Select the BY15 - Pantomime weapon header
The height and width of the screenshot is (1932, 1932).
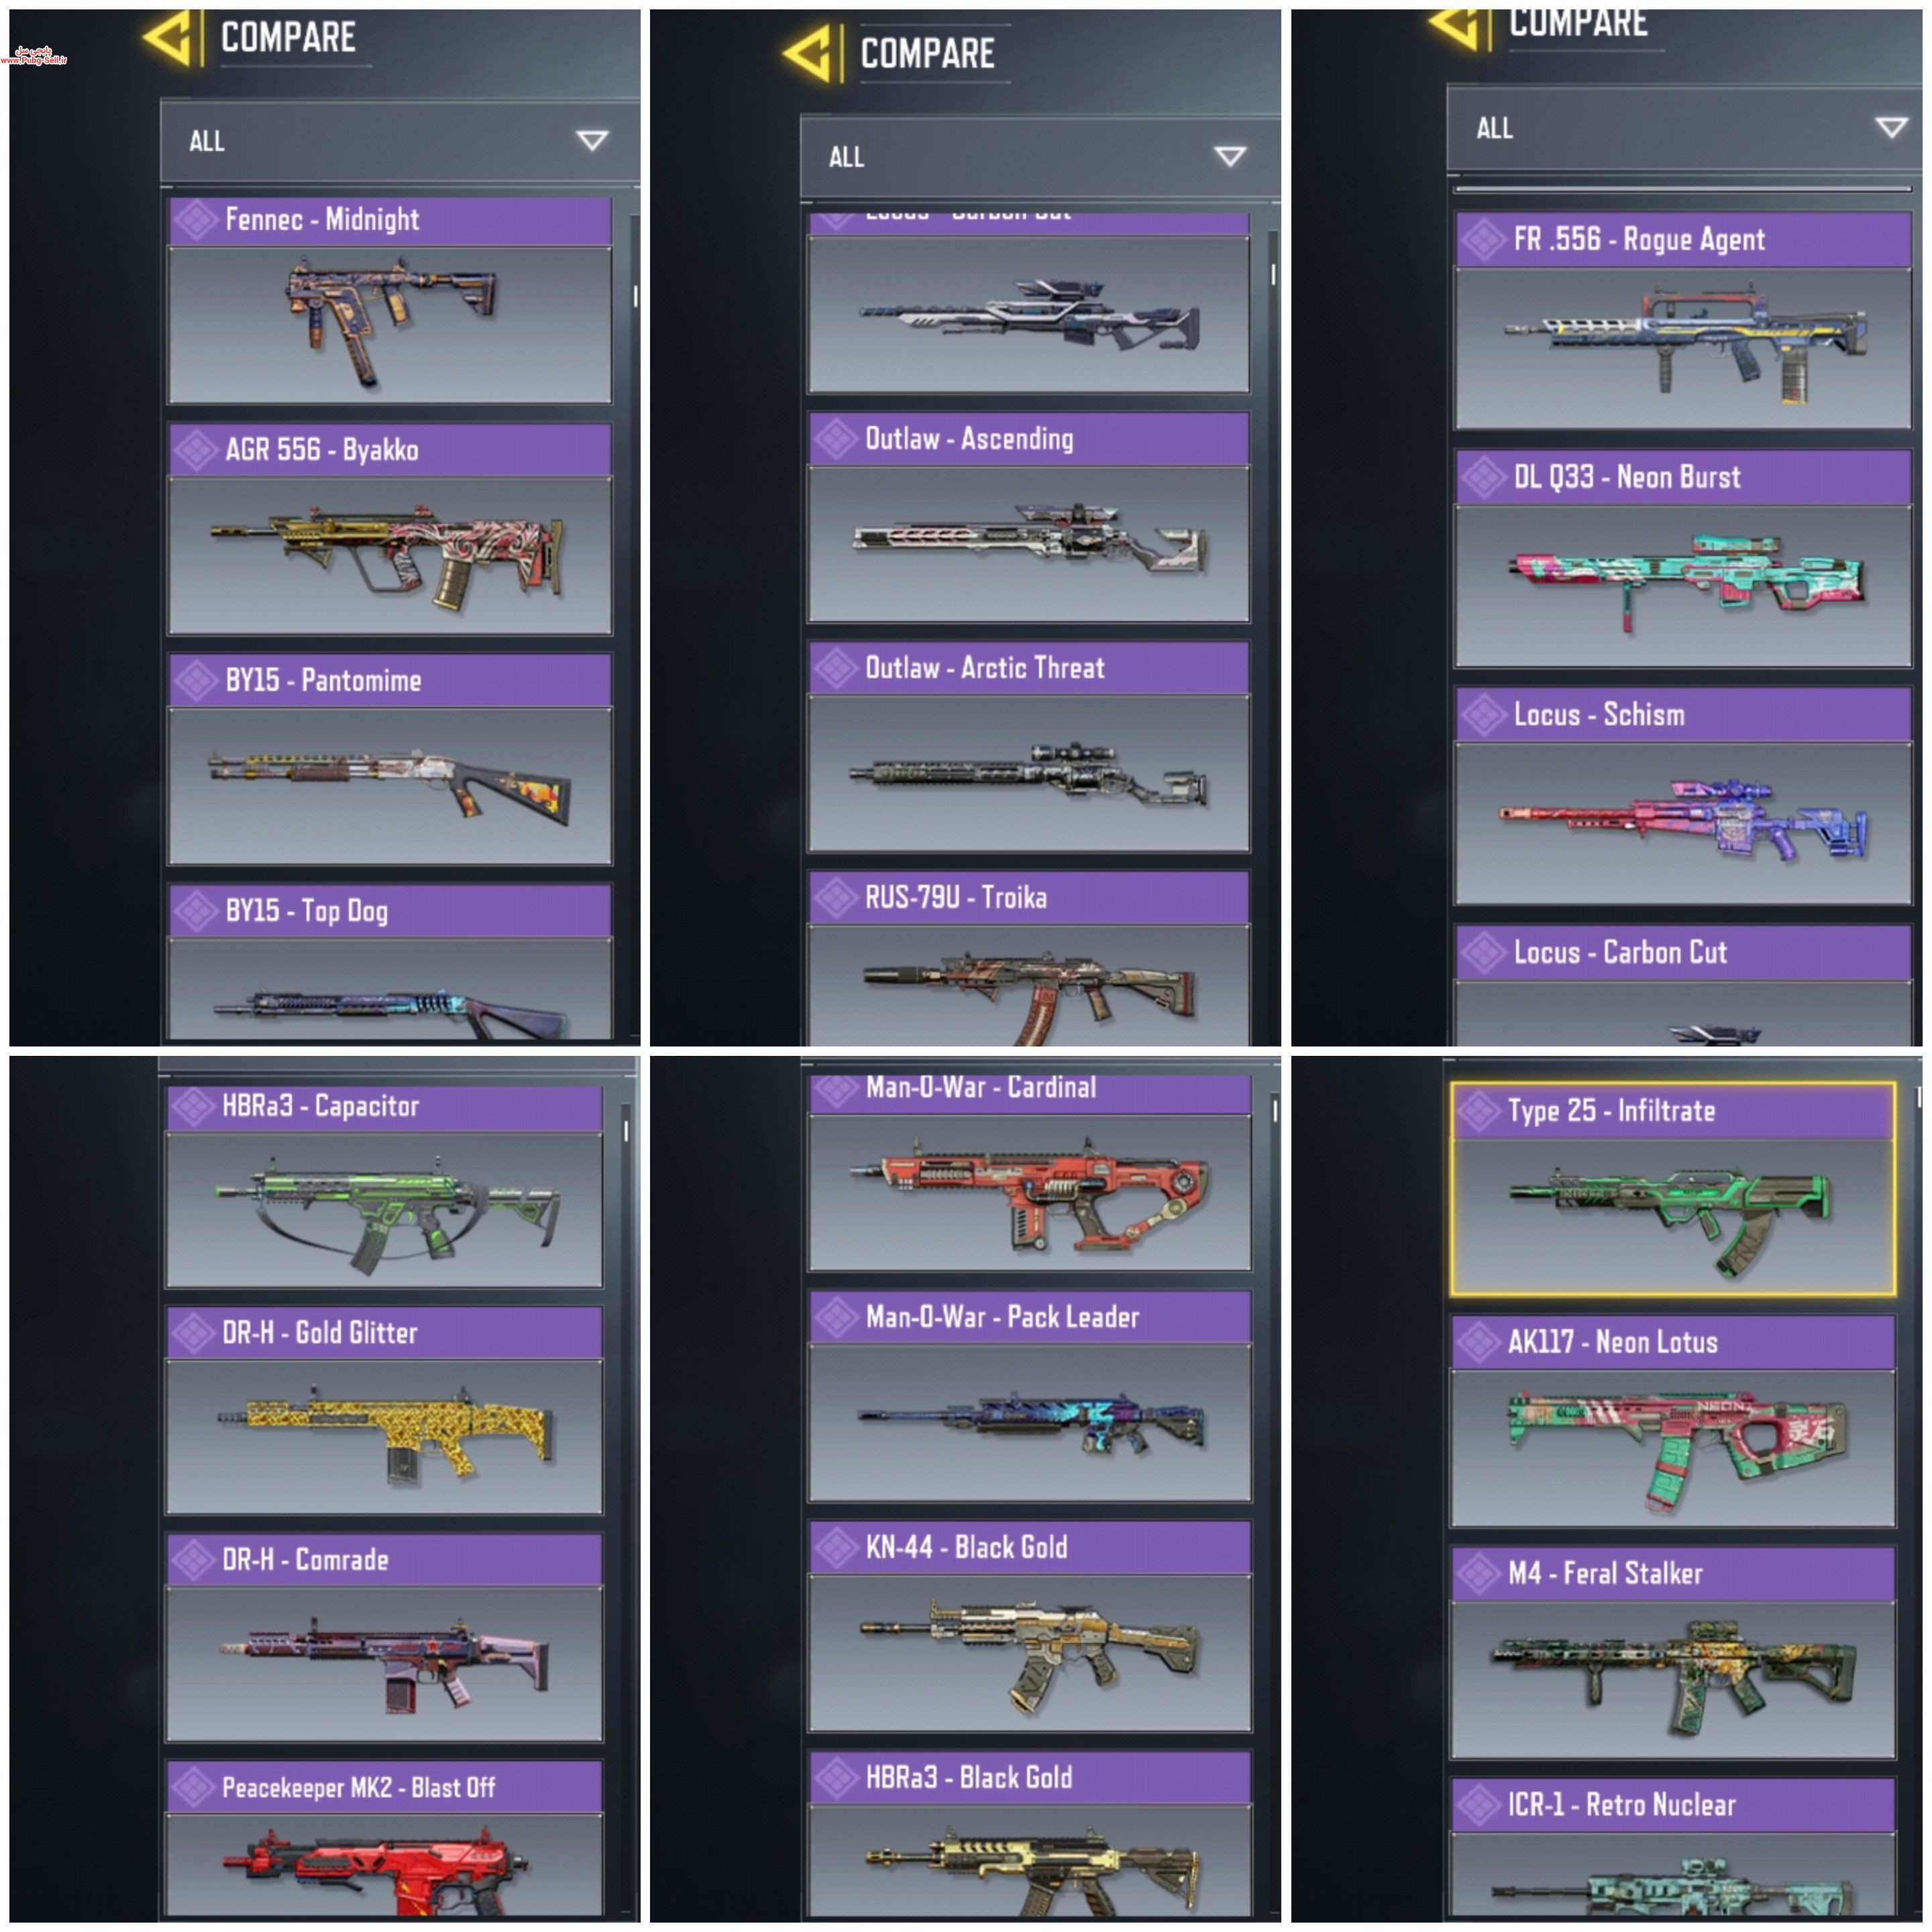pos(390,681)
